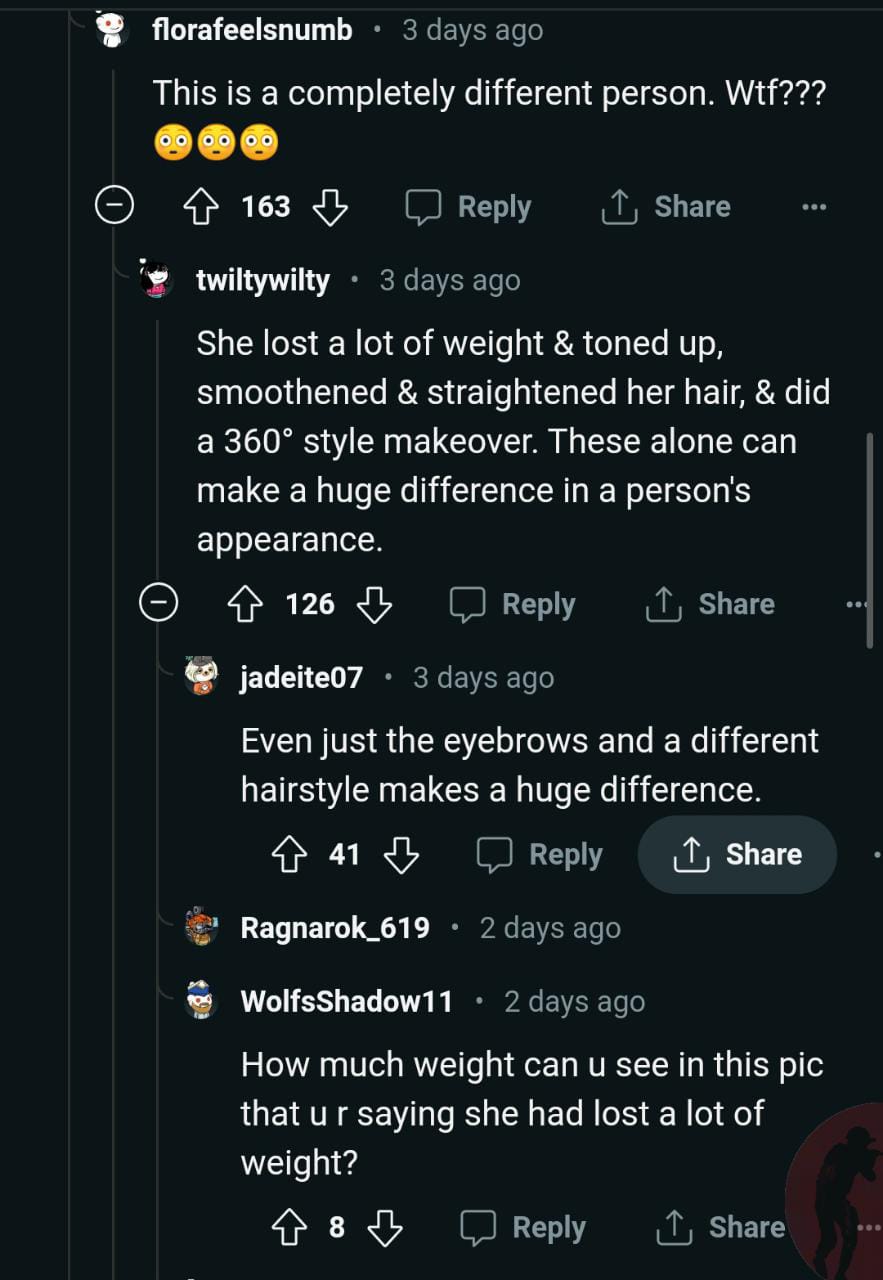Collapse twiltywilty's reply thread
The image size is (883, 1280).
coord(157,604)
